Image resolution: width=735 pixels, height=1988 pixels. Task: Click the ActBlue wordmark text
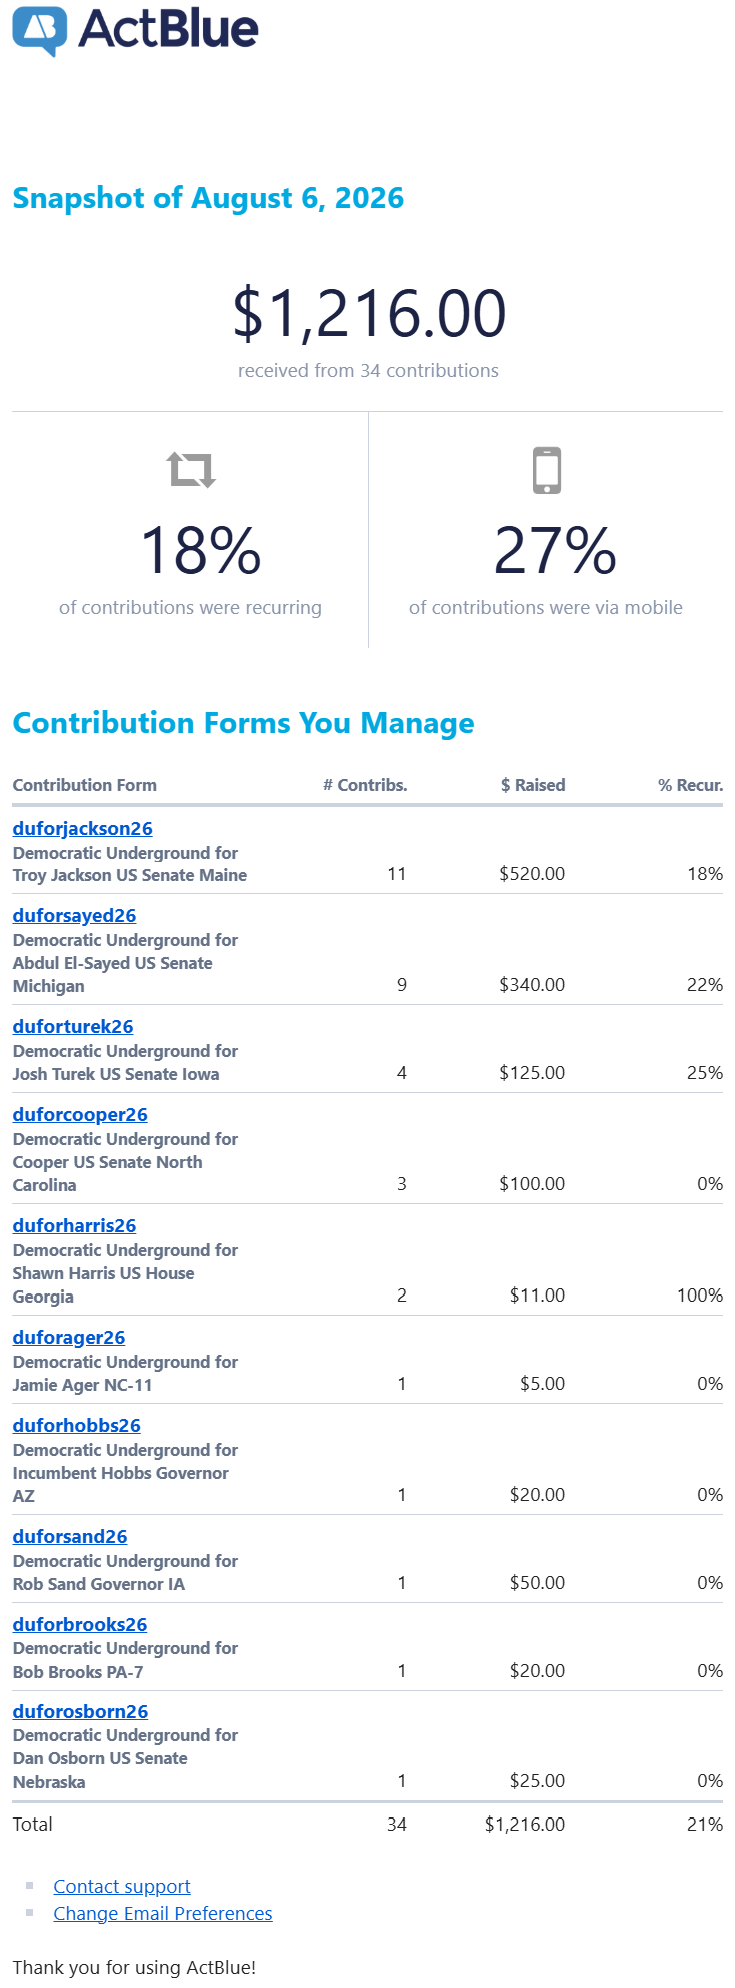click(168, 29)
